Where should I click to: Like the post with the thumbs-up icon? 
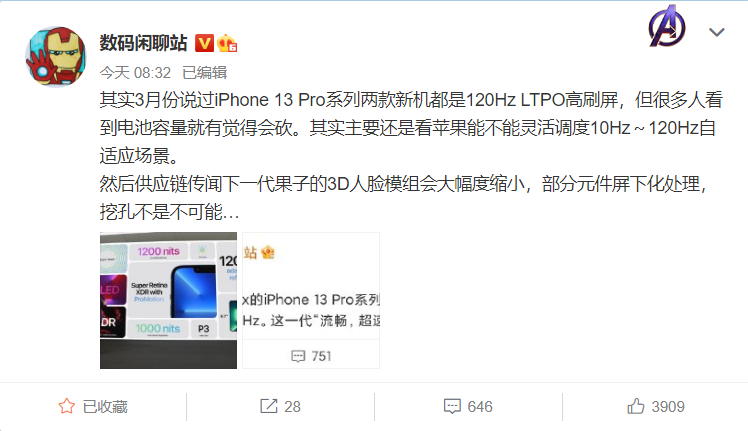click(635, 406)
